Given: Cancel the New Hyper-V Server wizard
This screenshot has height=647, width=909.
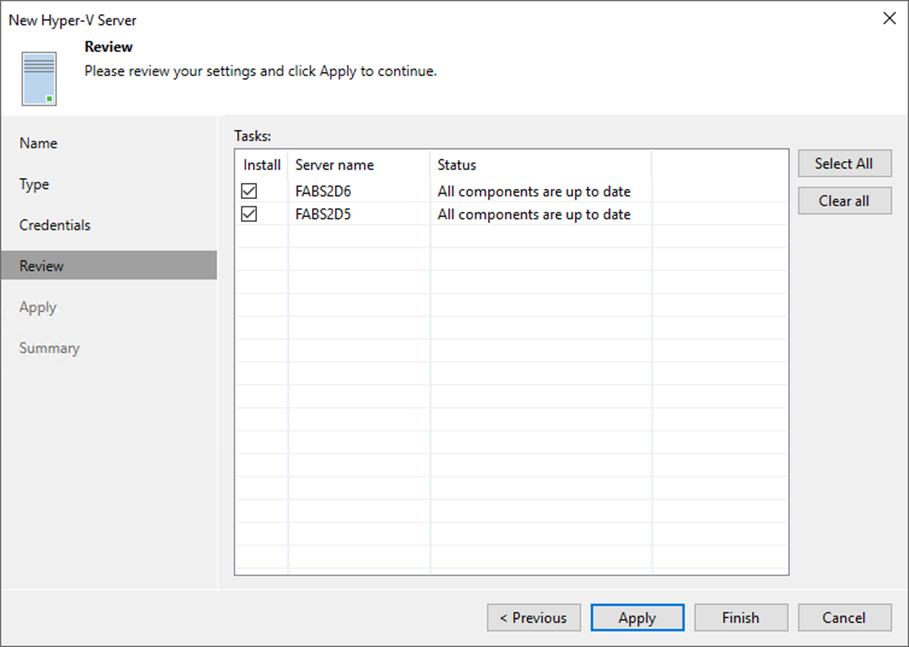Looking at the screenshot, I should [844, 617].
